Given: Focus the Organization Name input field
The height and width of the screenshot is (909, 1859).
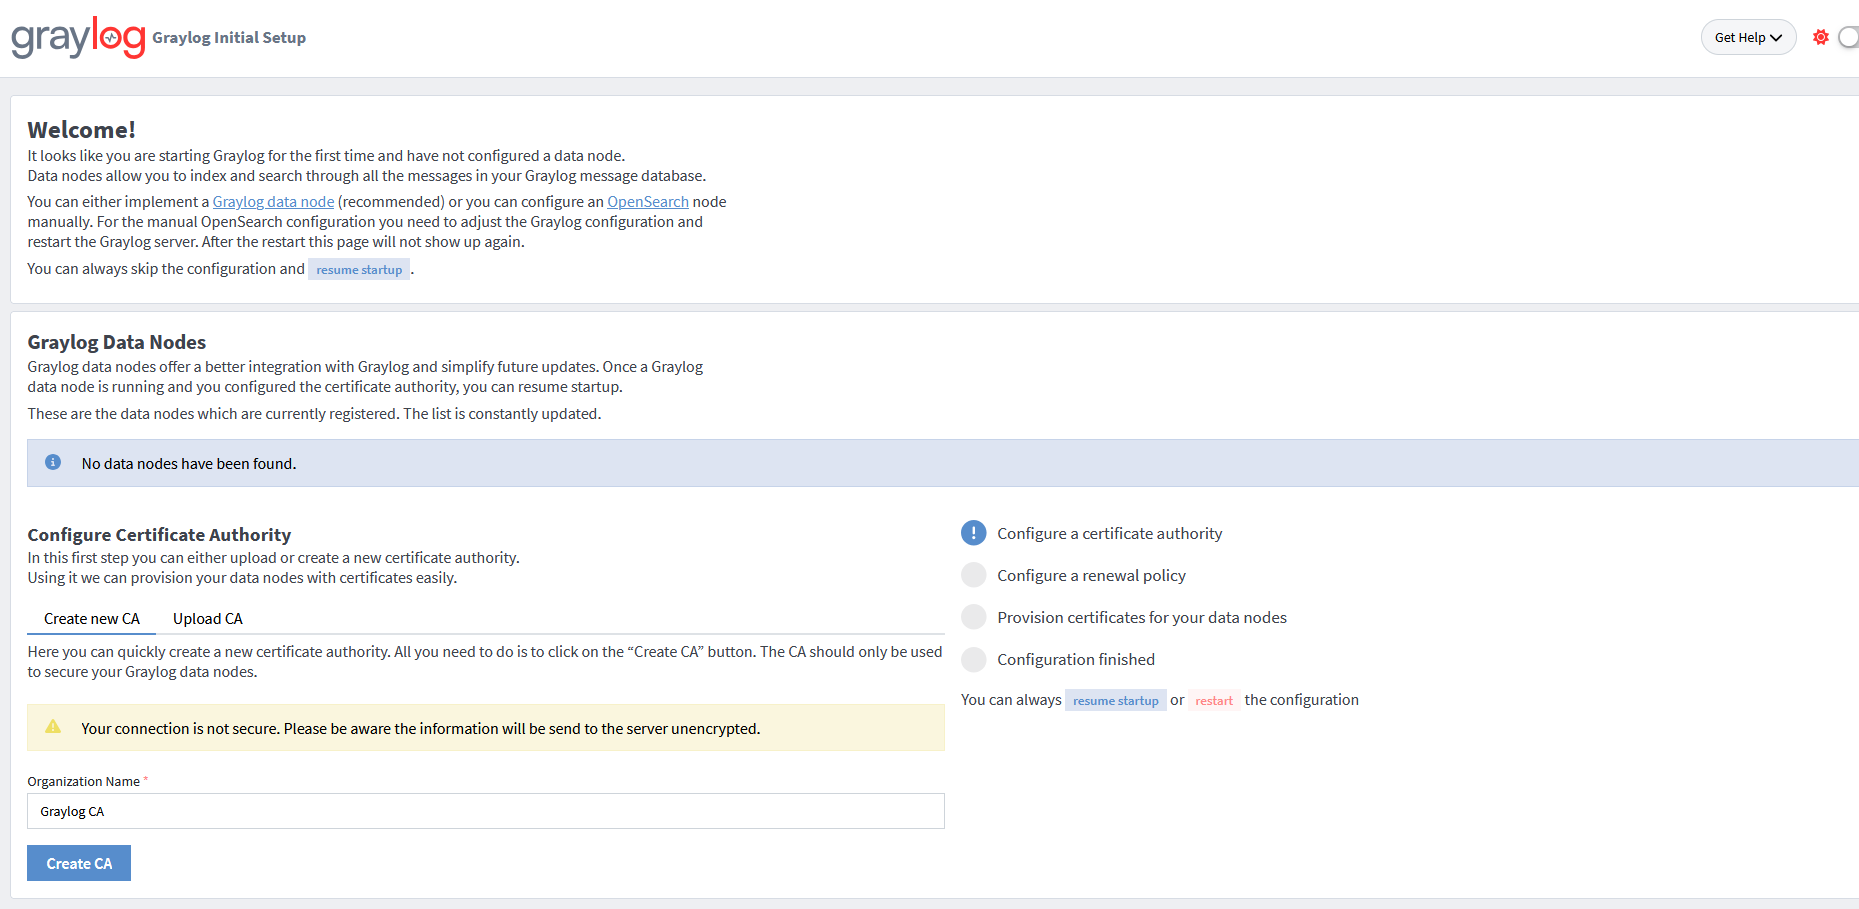Looking at the screenshot, I should tap(485, 811).
